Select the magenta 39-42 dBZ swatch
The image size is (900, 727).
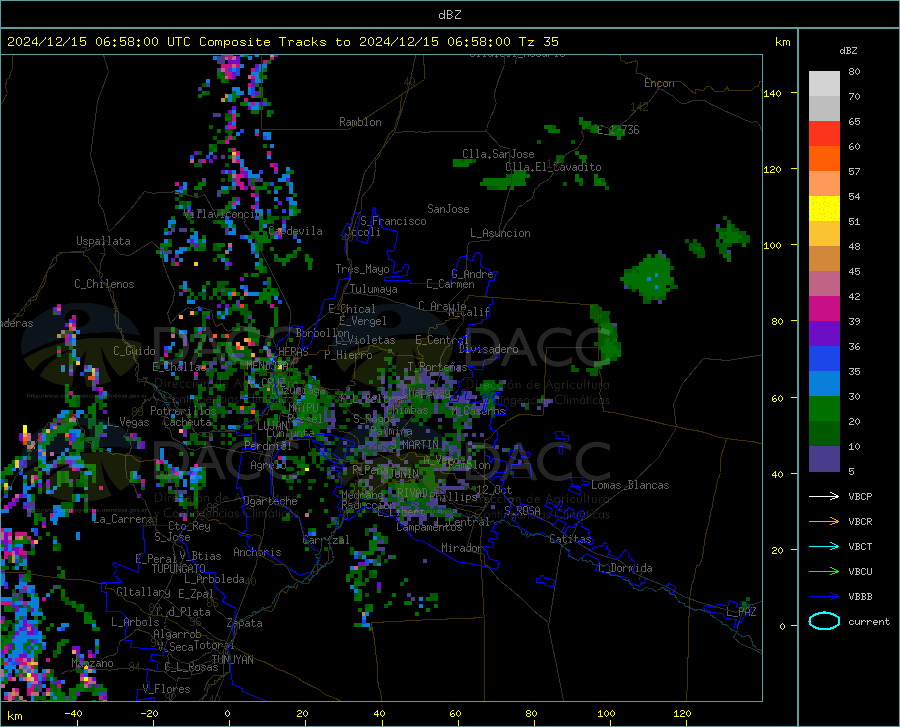coord(824,309)
